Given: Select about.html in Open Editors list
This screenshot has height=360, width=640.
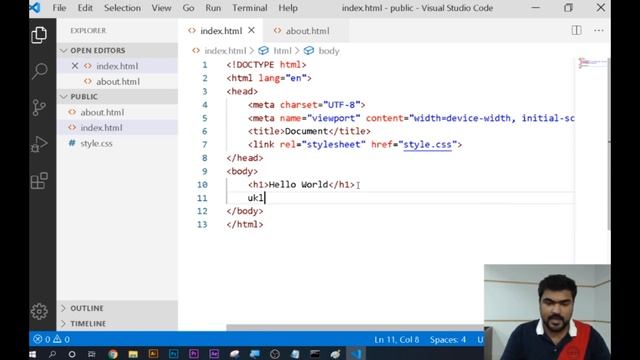Looking at the screenshot, I should [118, 81].
